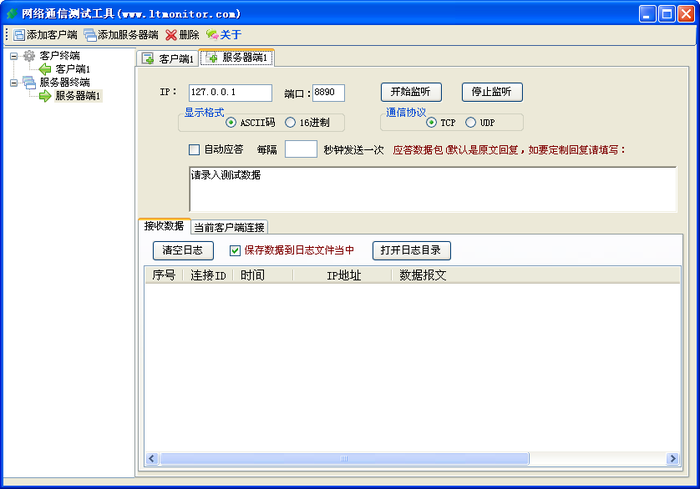Click the IP address input field
This screenshot has height=489, width=700.
tap(230, 93)
